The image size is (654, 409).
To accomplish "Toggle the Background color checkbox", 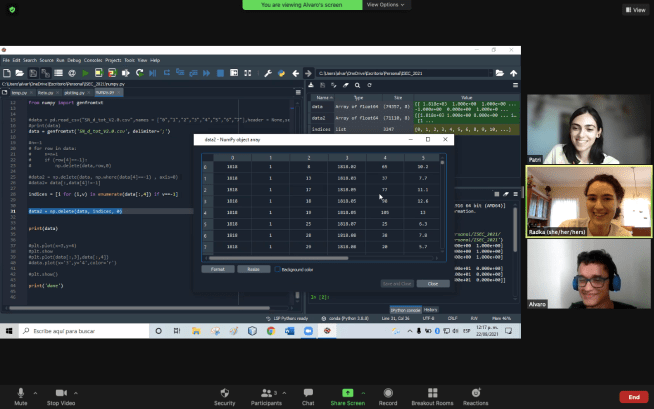I will point(277,269).
